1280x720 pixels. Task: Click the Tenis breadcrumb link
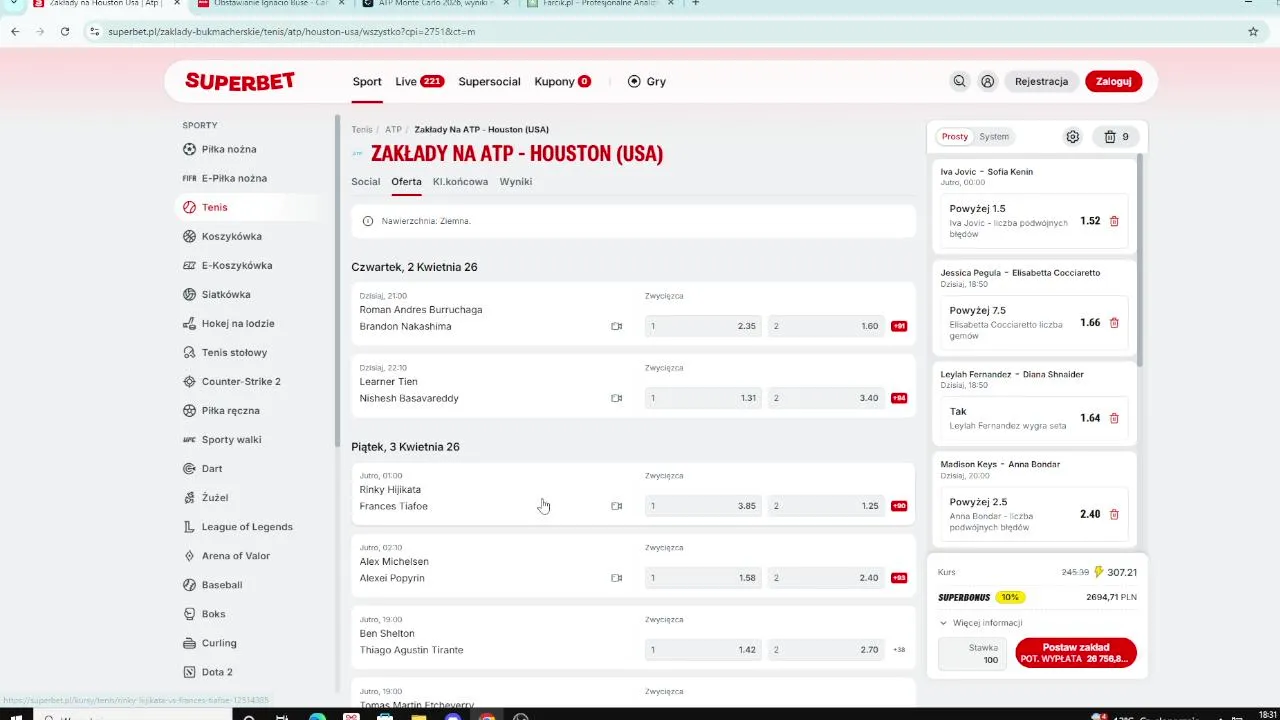click(361, 129)
